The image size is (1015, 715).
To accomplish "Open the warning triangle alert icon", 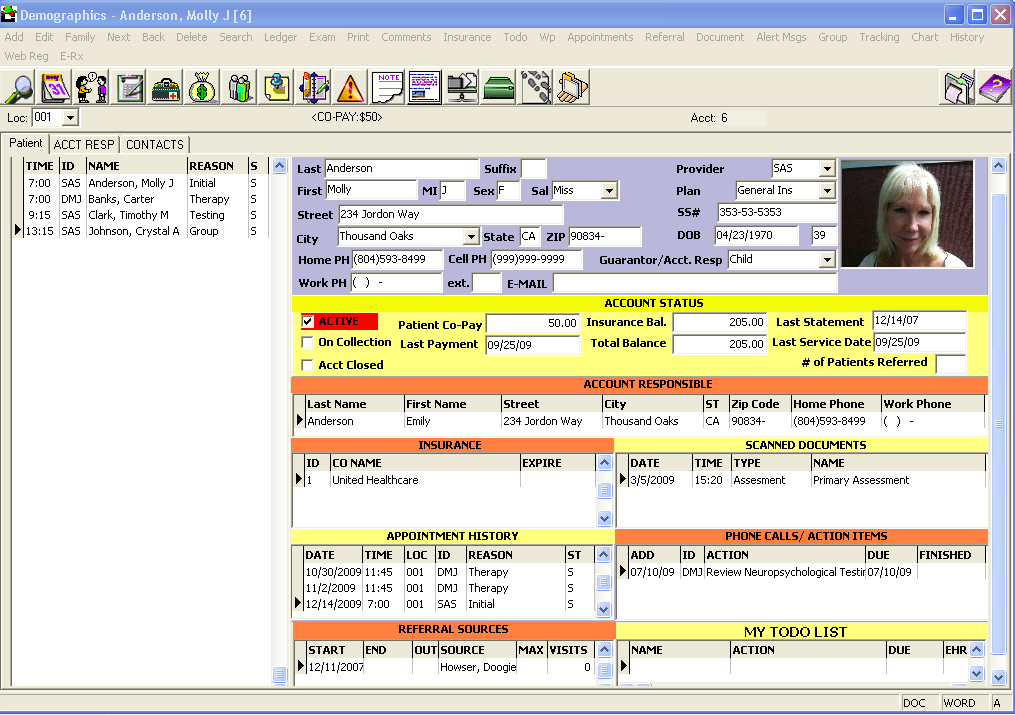I will click(x=350, y=88).
